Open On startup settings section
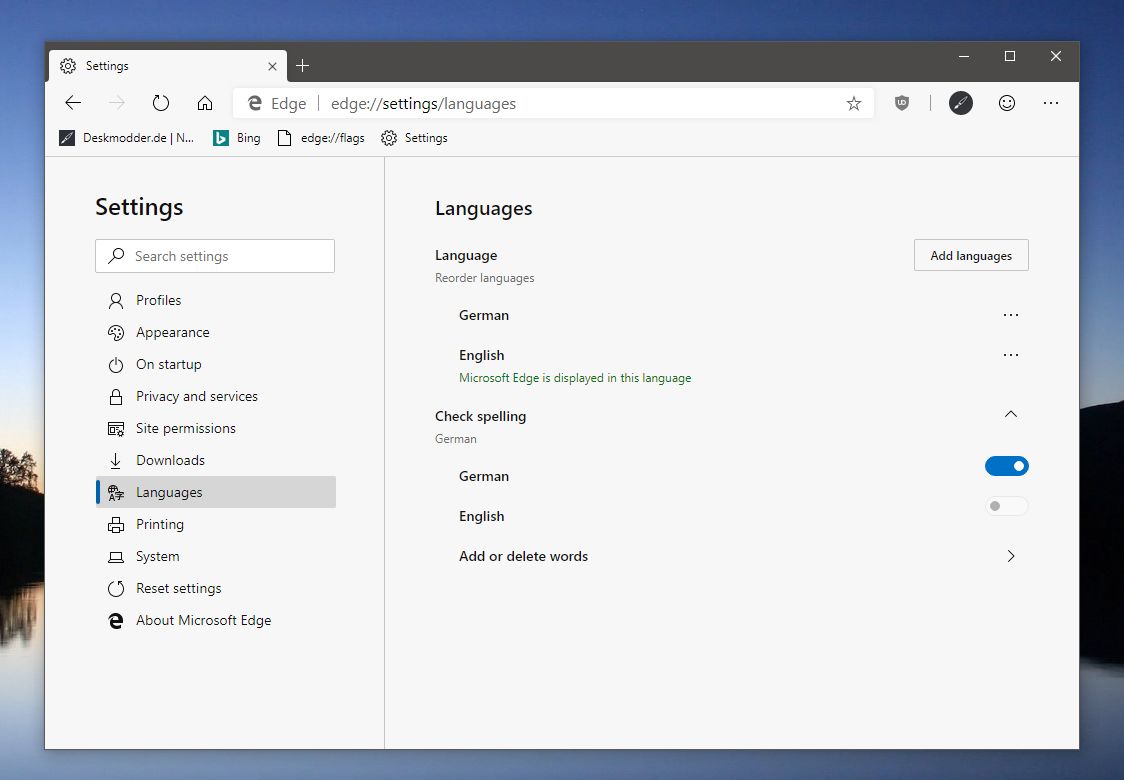 point(216,364)
